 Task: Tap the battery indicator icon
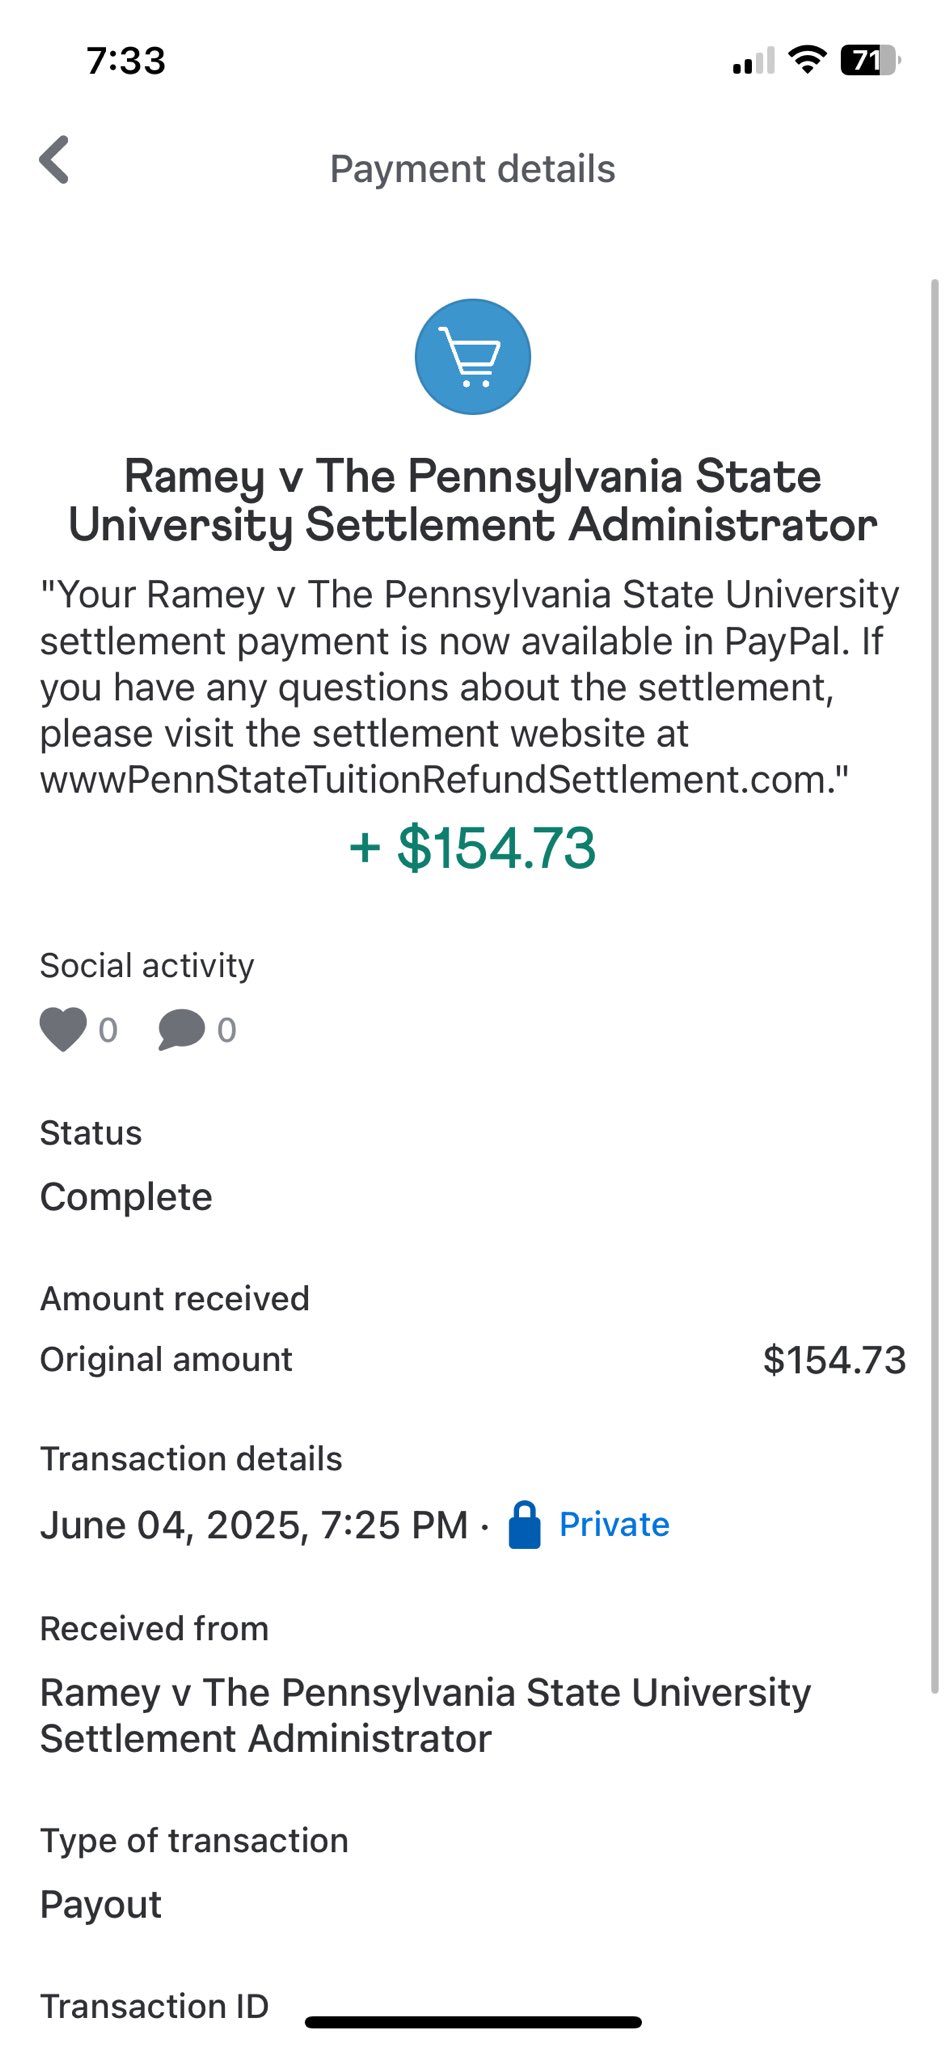point(869,60)
